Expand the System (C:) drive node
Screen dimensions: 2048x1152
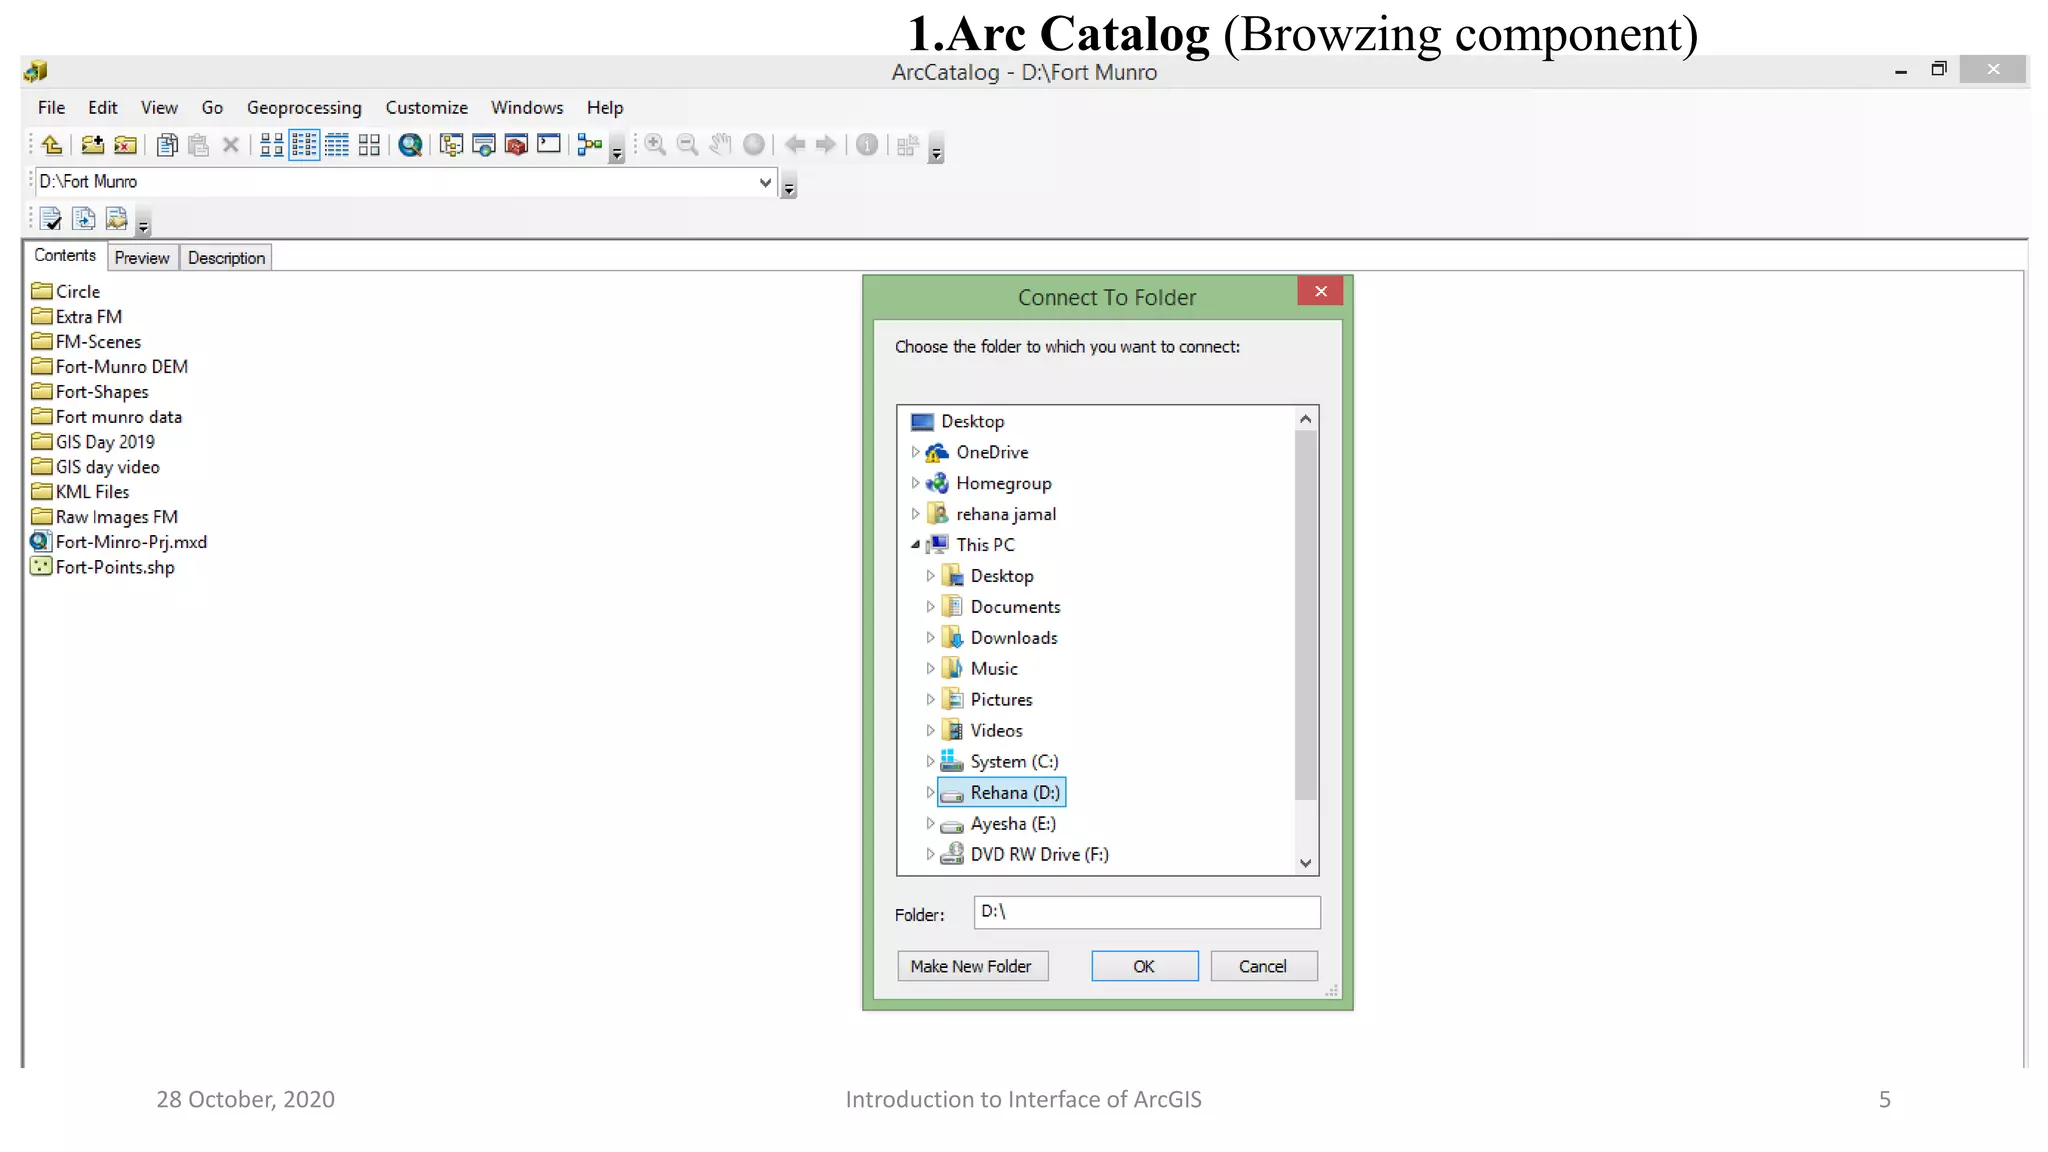point(930,762)
